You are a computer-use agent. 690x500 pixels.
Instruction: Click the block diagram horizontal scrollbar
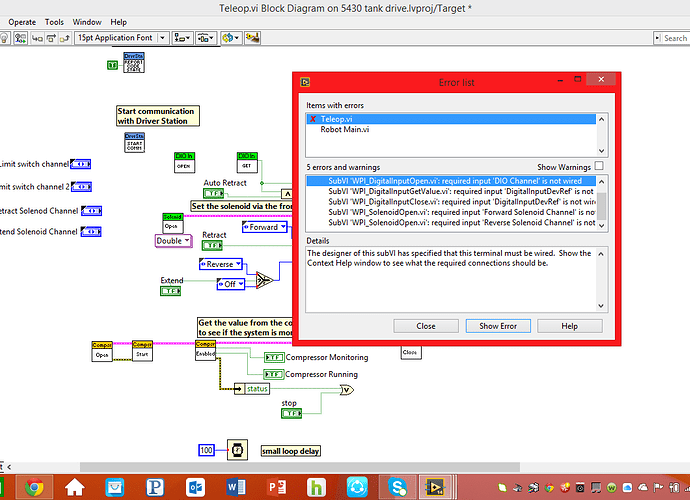(x=300, y=467)
